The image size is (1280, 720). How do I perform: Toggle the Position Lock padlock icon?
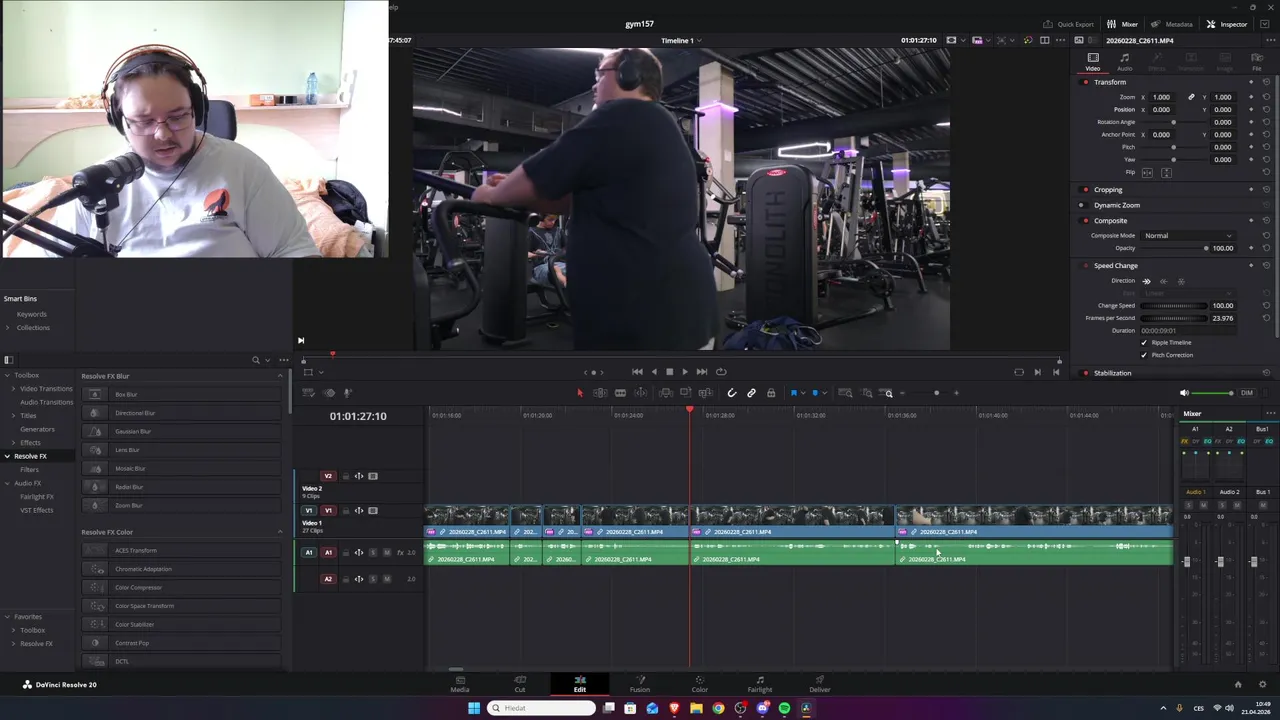point(771,393)
